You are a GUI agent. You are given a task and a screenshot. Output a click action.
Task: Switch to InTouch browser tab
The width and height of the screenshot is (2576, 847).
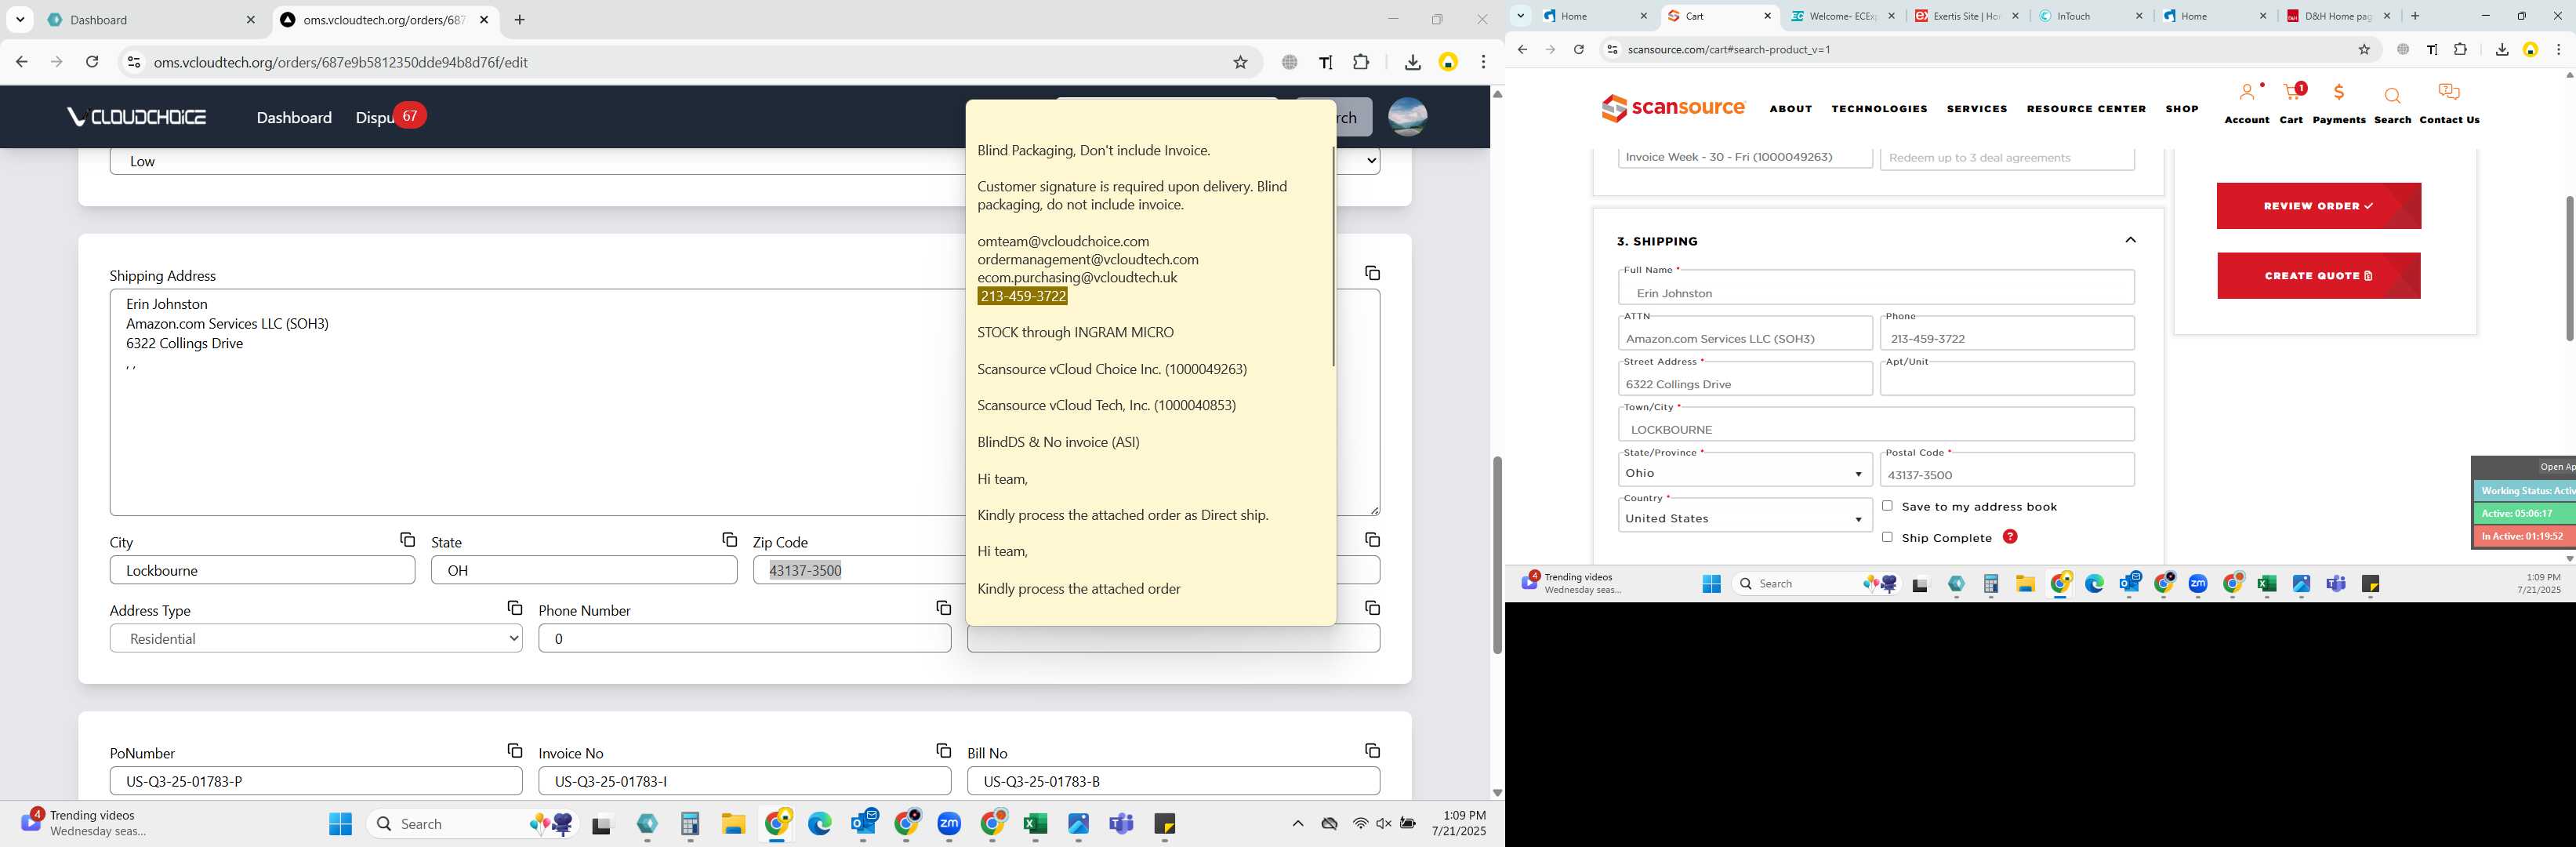(x=2090, y=16)
